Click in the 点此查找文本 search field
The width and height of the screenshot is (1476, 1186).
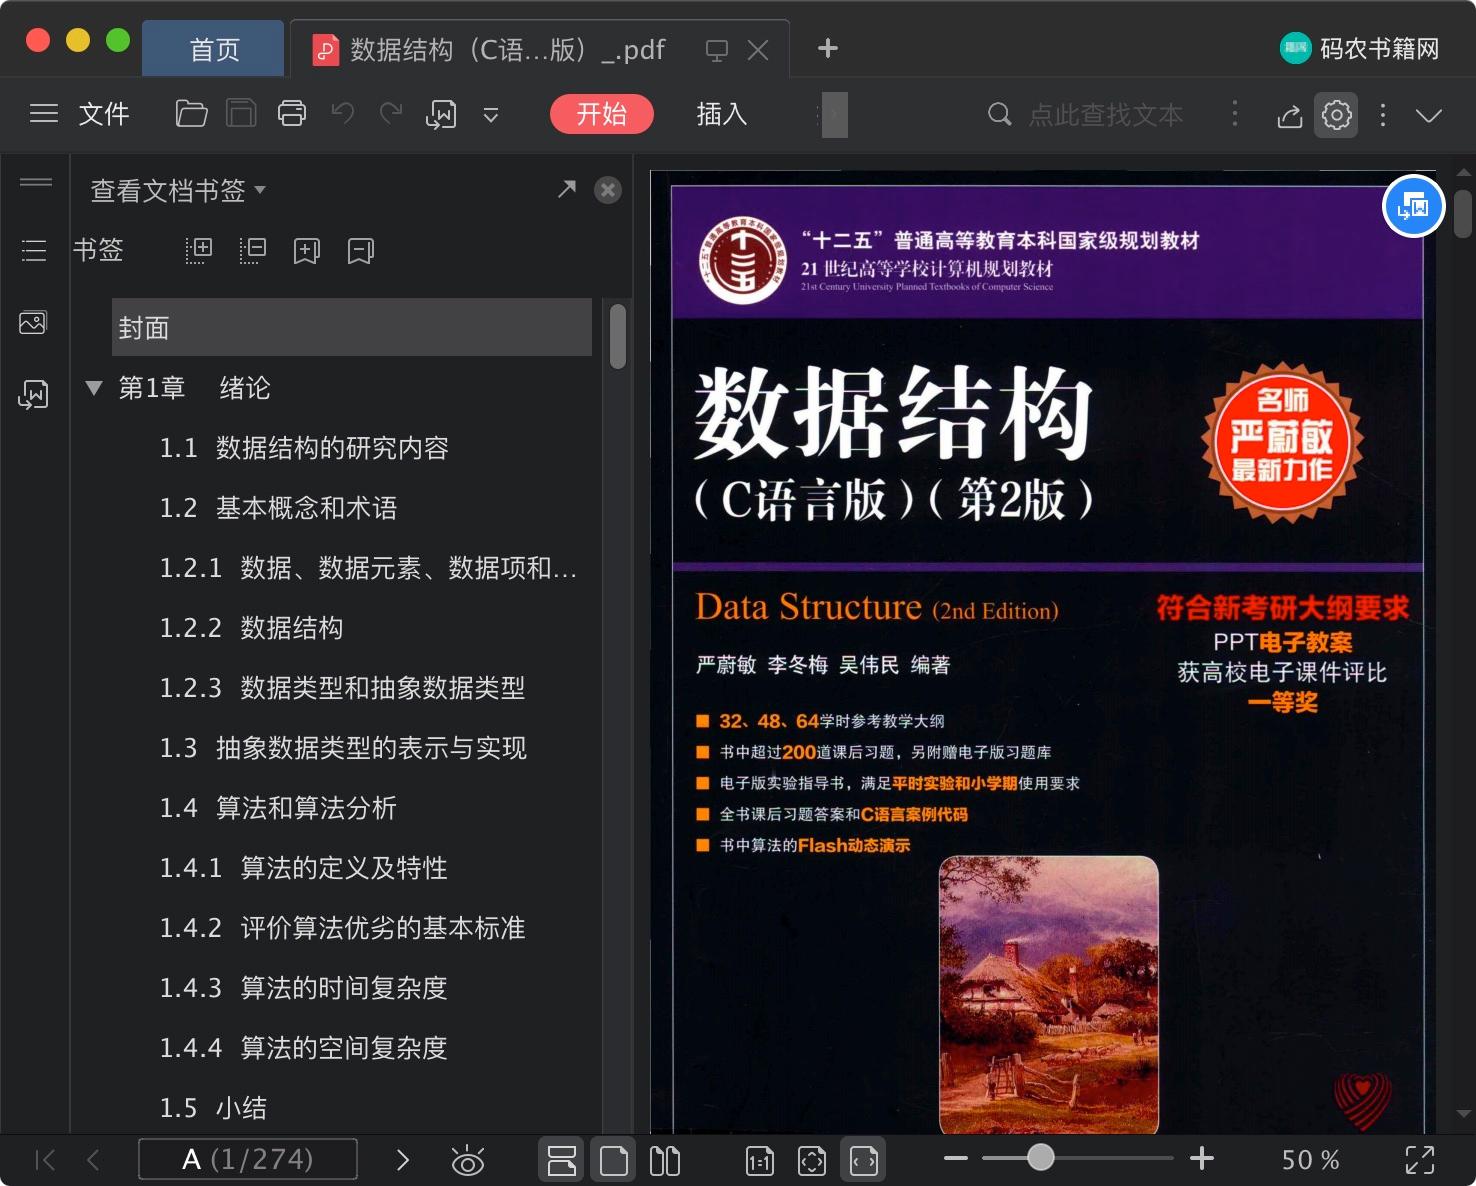(x=1105, y=115)
